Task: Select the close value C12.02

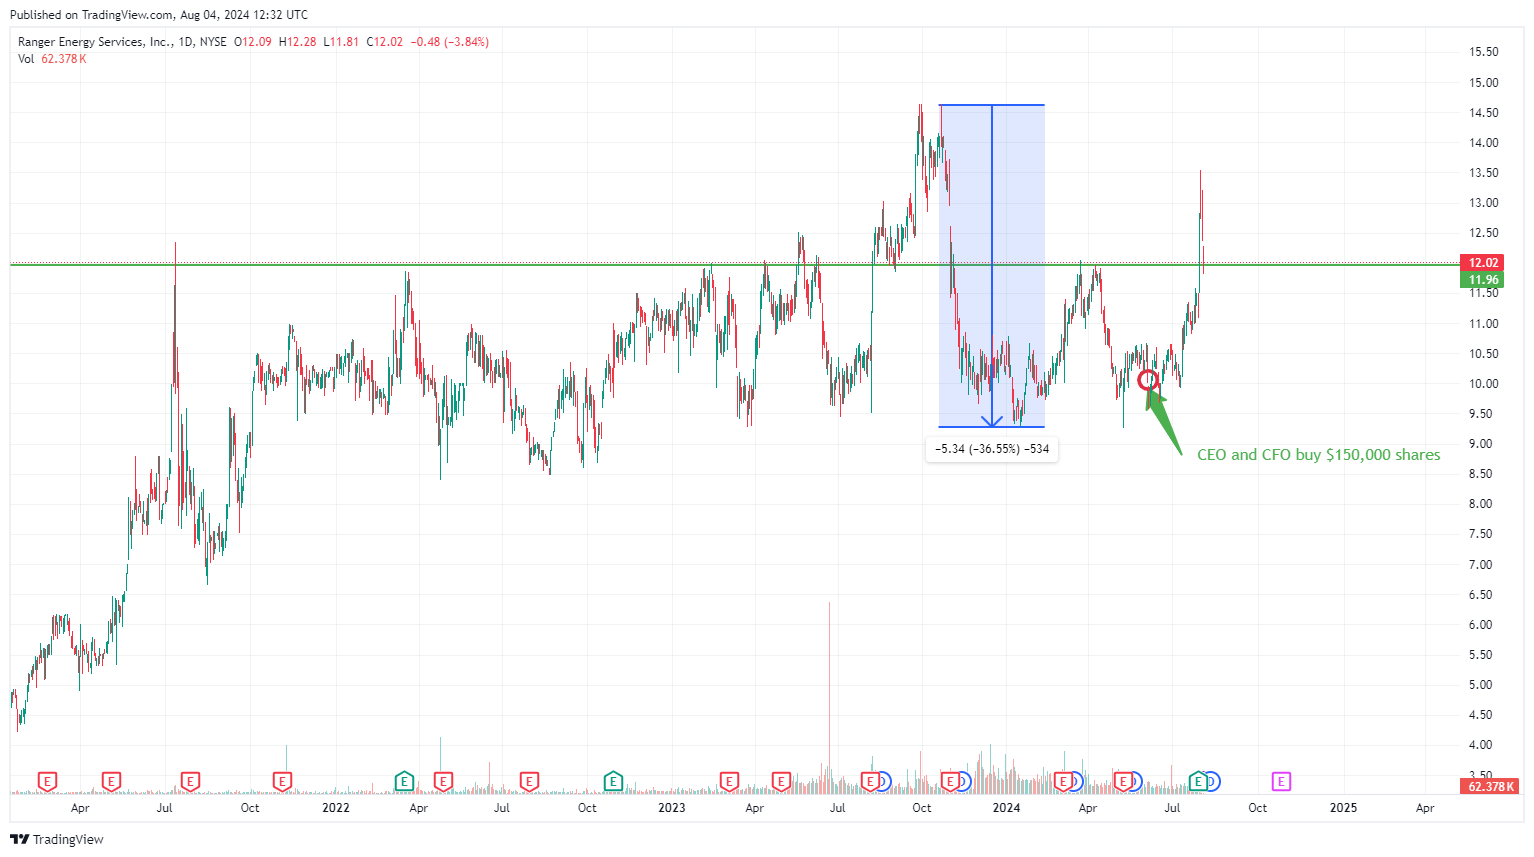Action: tap(385, 42)
